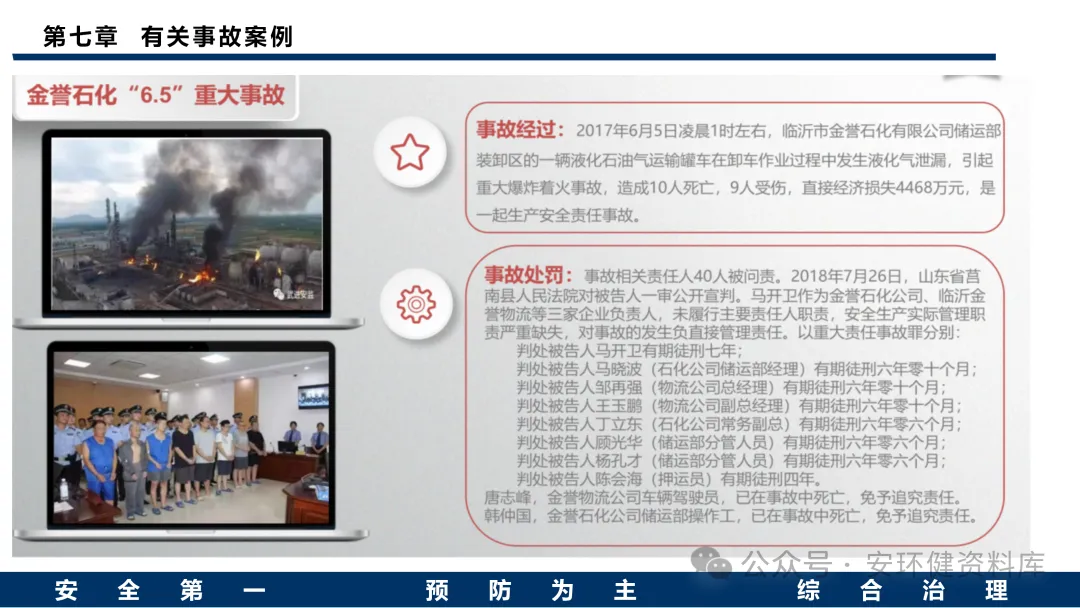Click the red heading 事故处罚
1080x608 pixels.
(x=528, y=275)
